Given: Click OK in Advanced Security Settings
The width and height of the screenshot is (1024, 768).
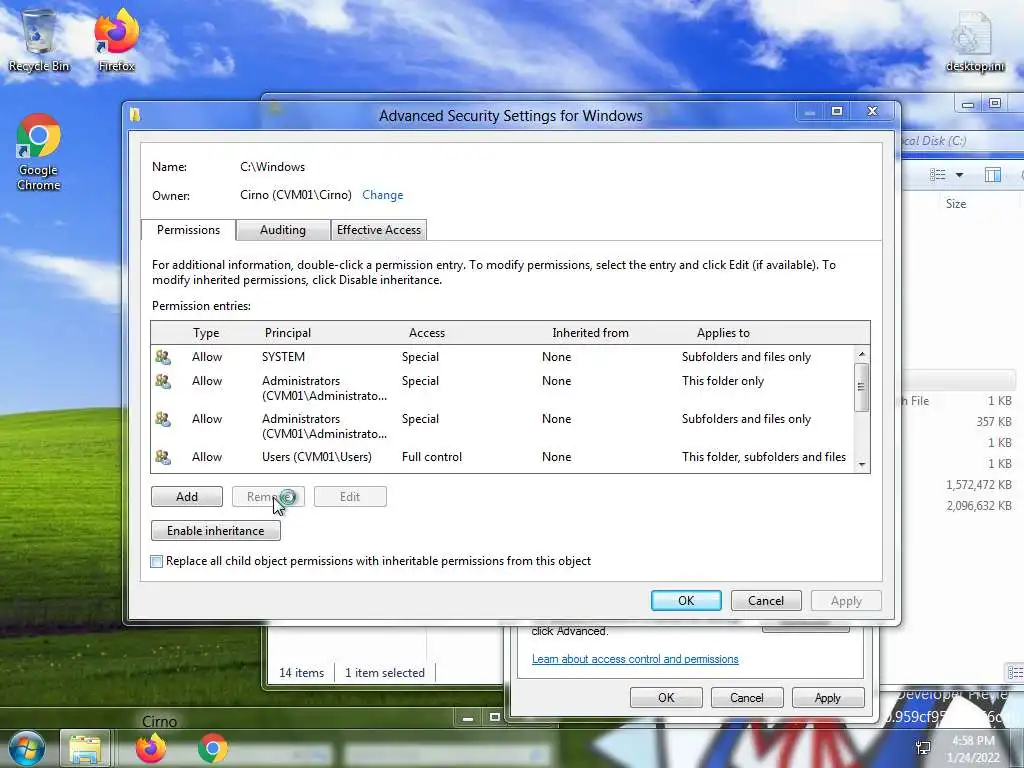Looking at the screenshot, I should [686, 601].
